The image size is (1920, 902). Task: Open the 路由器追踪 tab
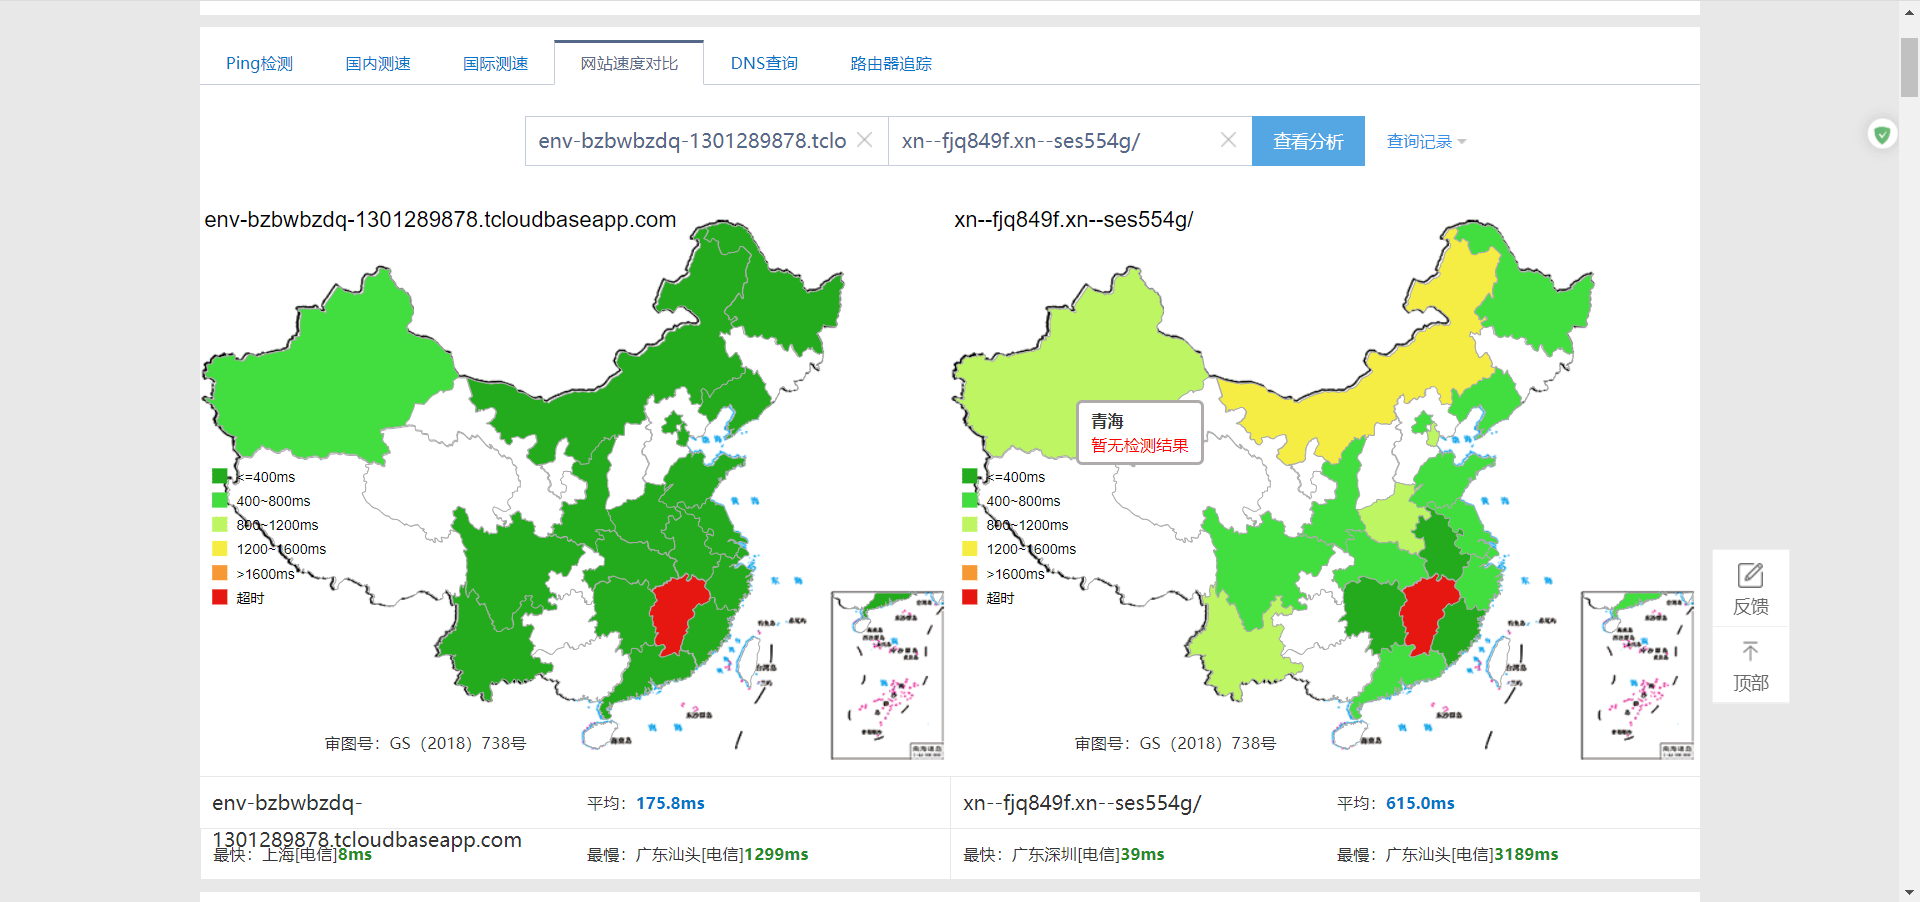(x=890, y=64)
